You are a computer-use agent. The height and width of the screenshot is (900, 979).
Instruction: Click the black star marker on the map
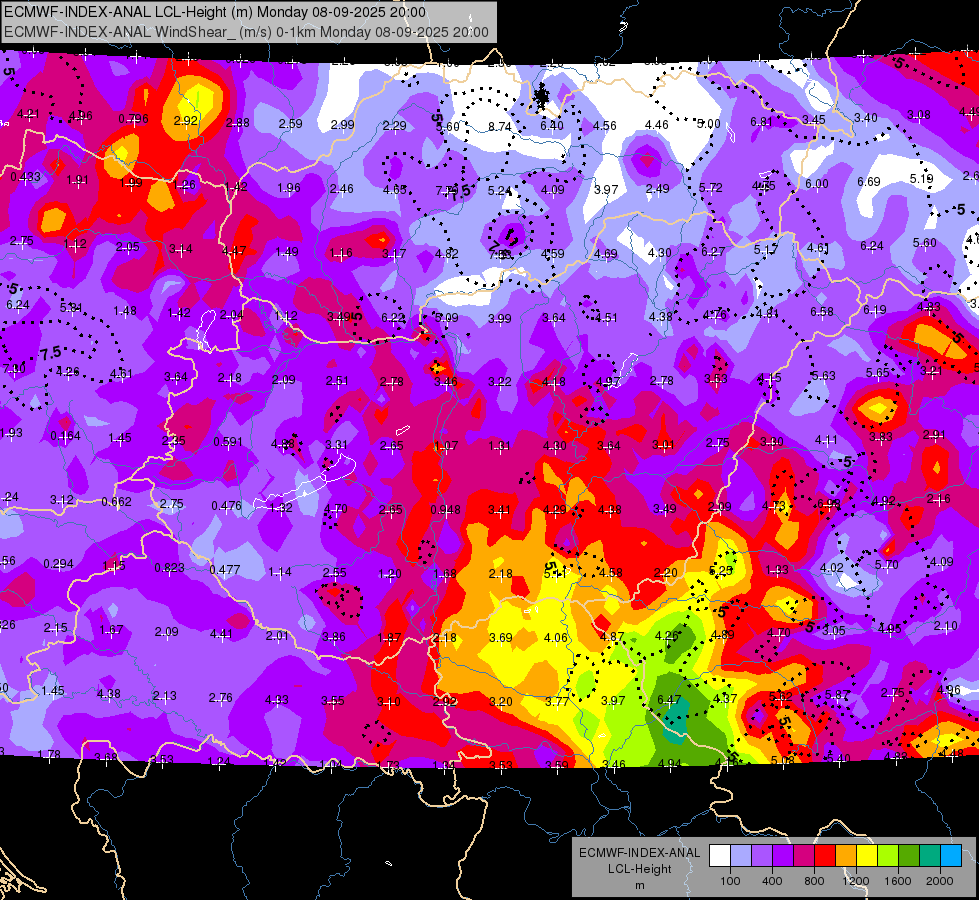pos(541,96)
